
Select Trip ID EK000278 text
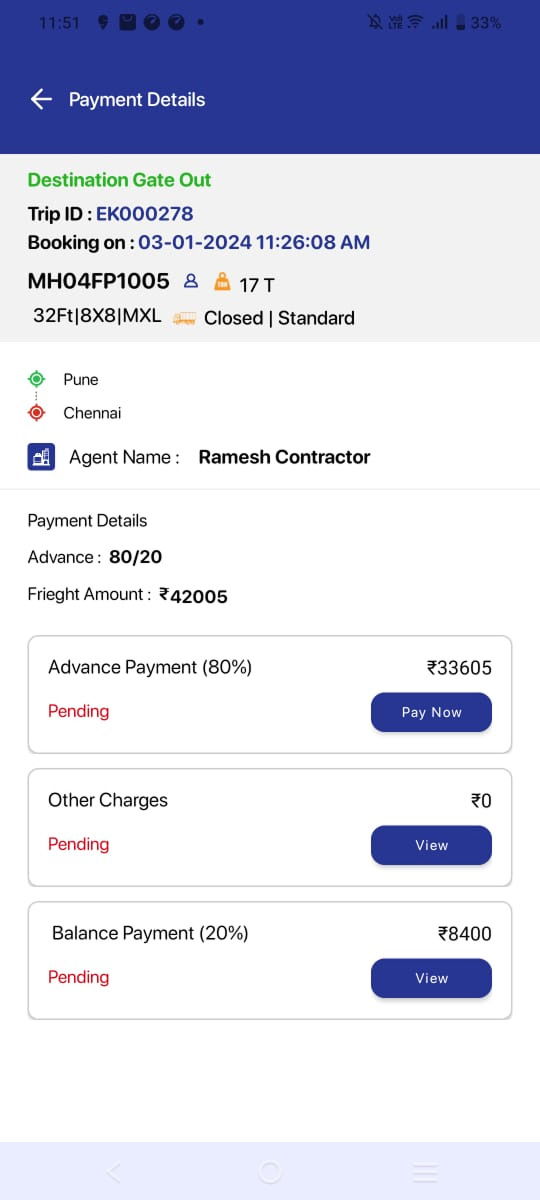tap(145, 213)
